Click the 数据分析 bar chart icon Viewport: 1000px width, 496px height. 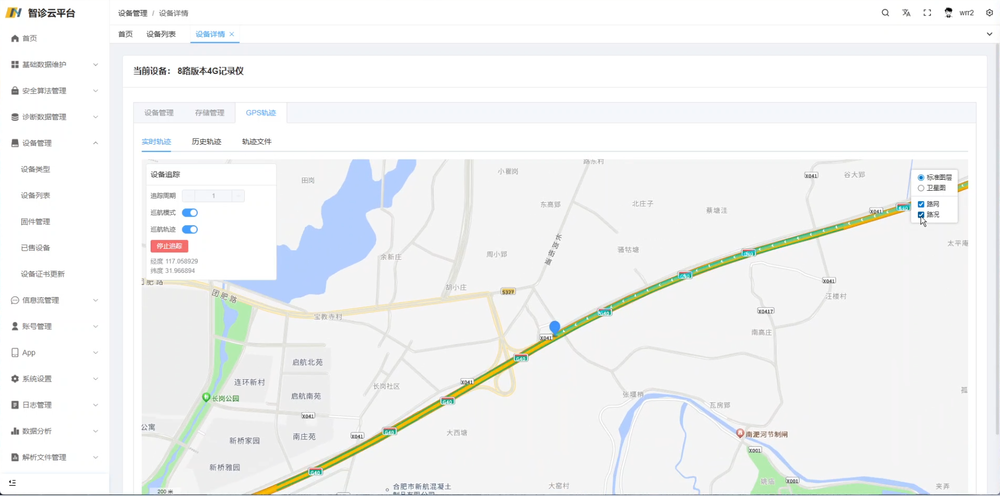[x=15, y=430]
